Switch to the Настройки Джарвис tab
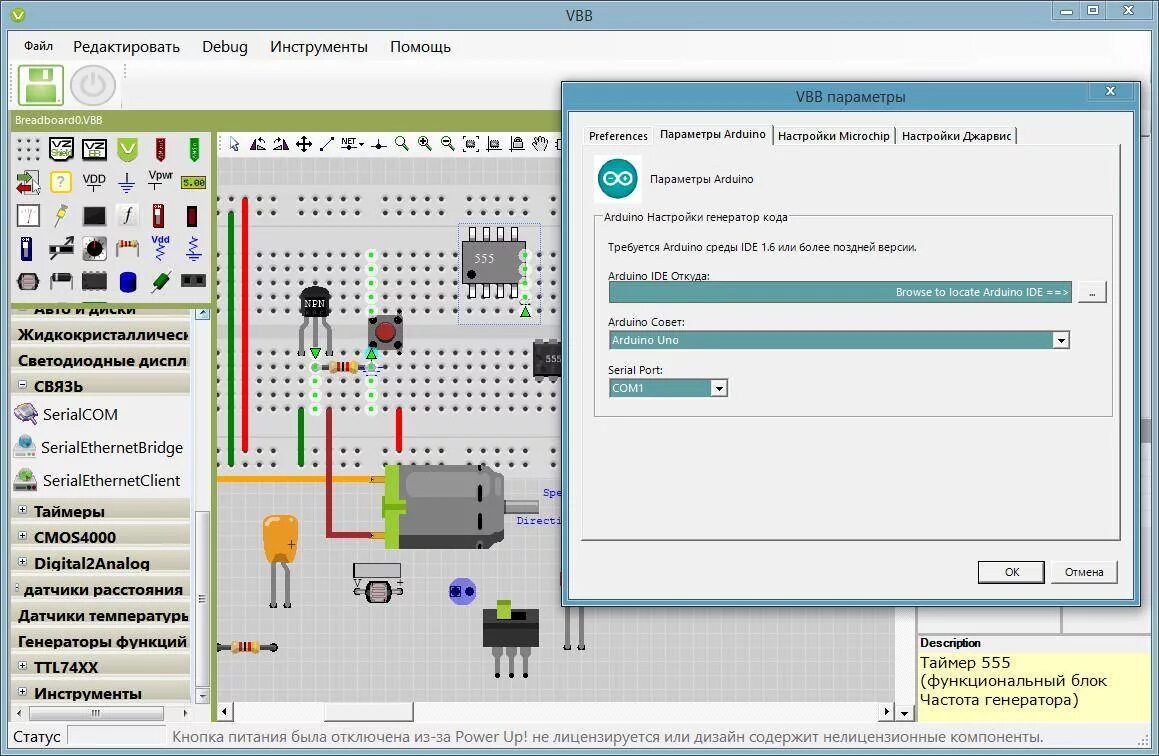Image resolution: width=1159 pixels, height=756 pixels. point(956,136)
